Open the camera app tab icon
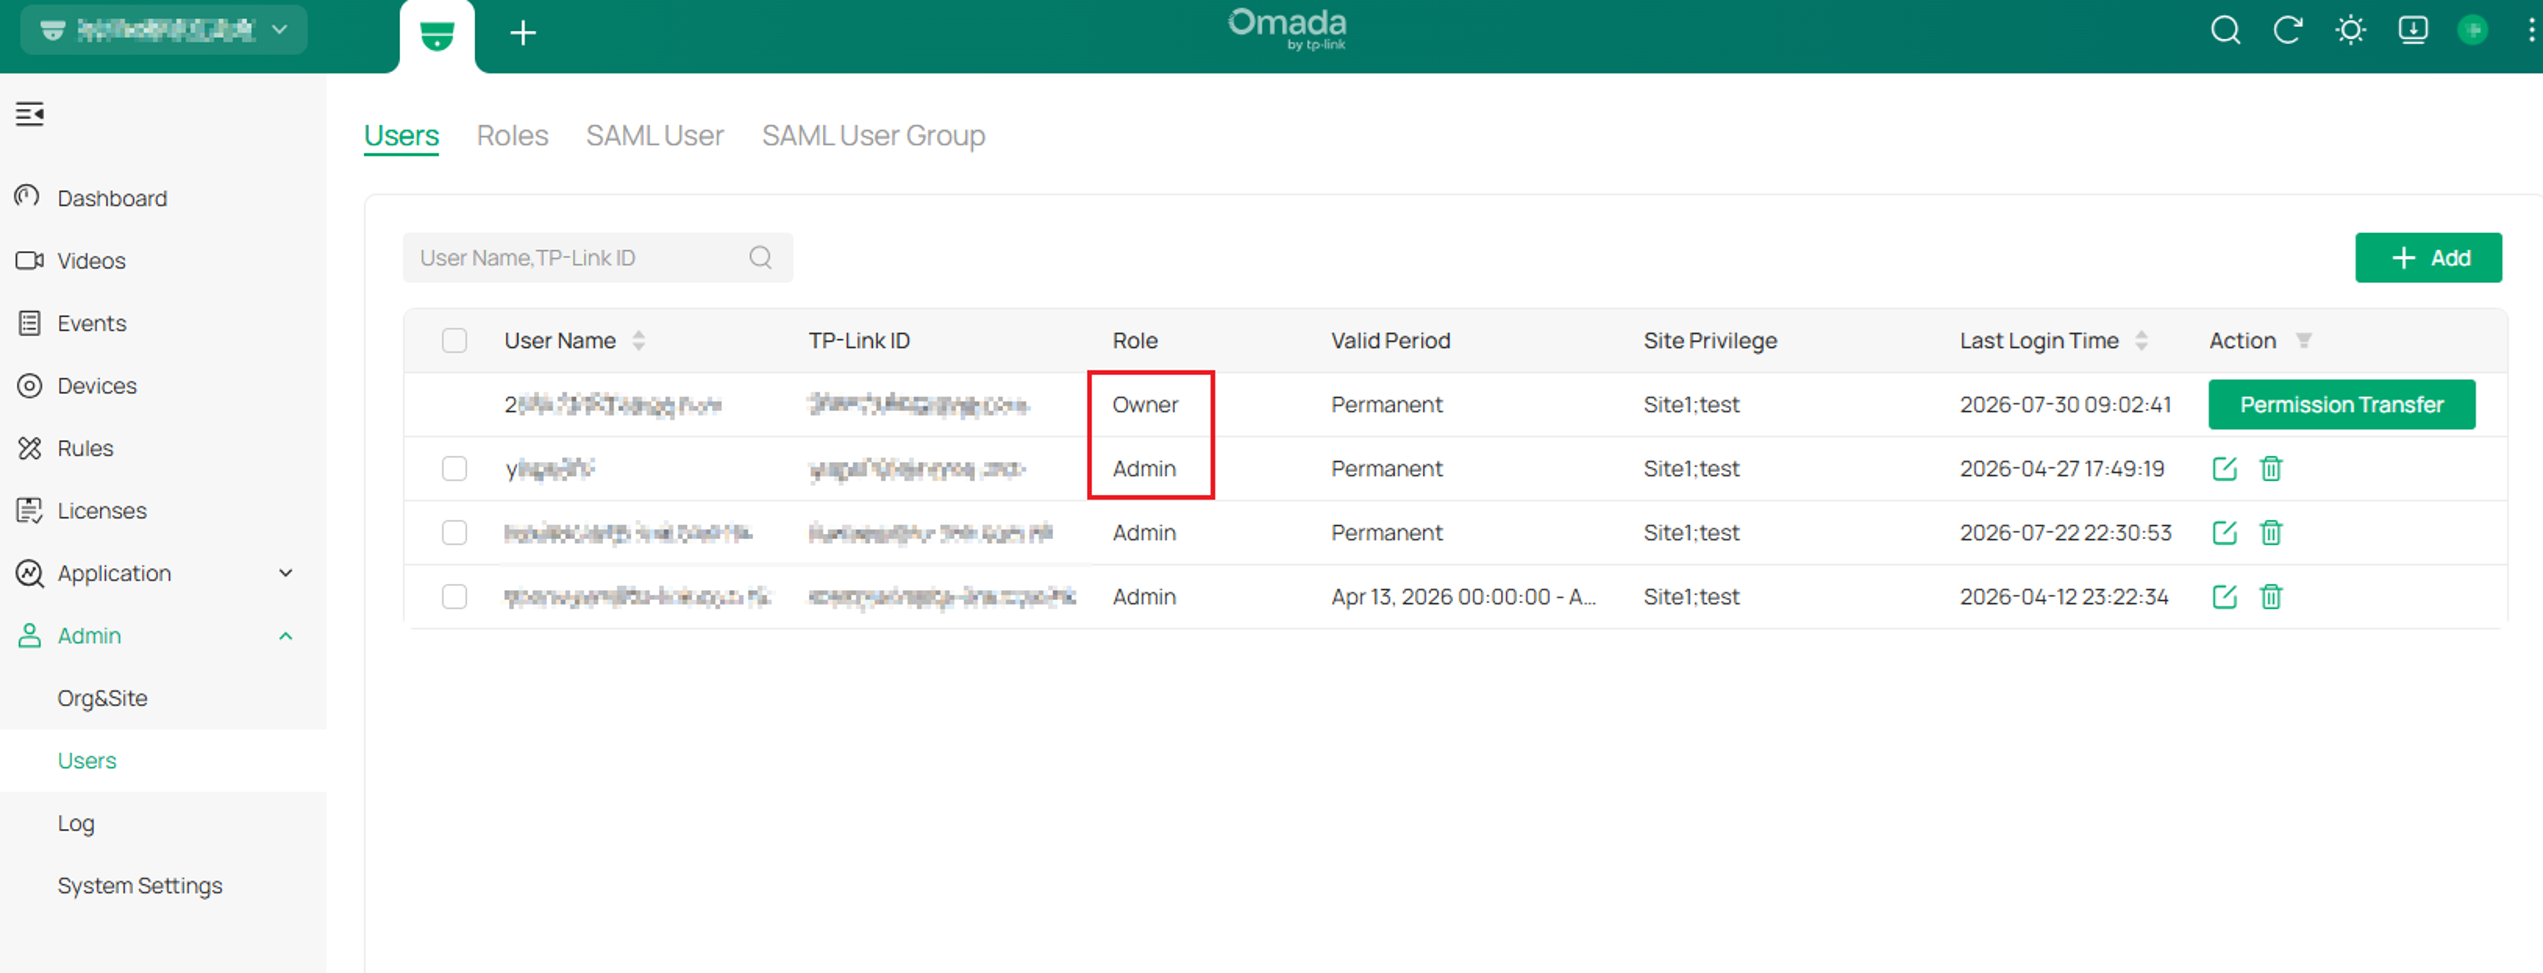This screenshot has width=2543, height=973. click(437, 35)
